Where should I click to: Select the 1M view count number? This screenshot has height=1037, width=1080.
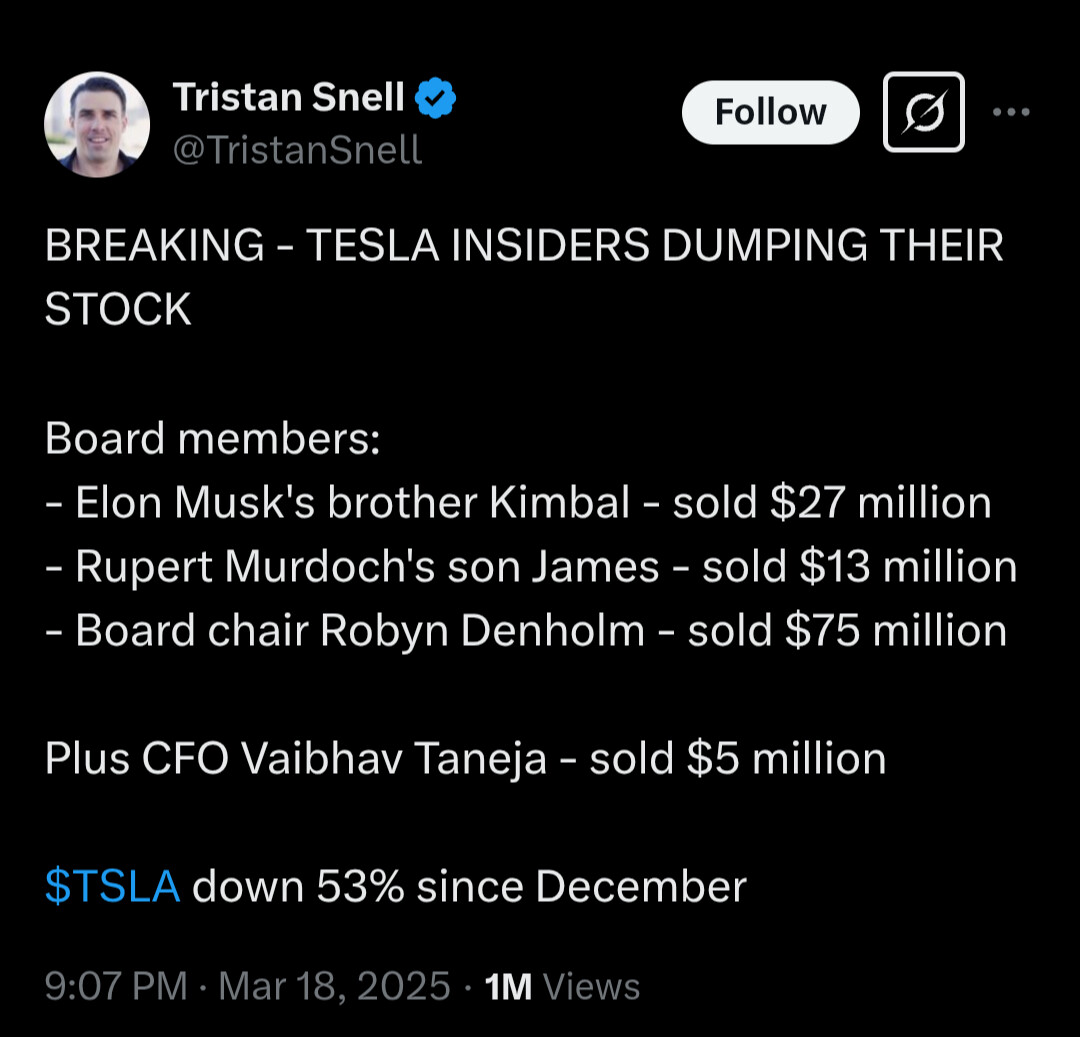point(508,987)
